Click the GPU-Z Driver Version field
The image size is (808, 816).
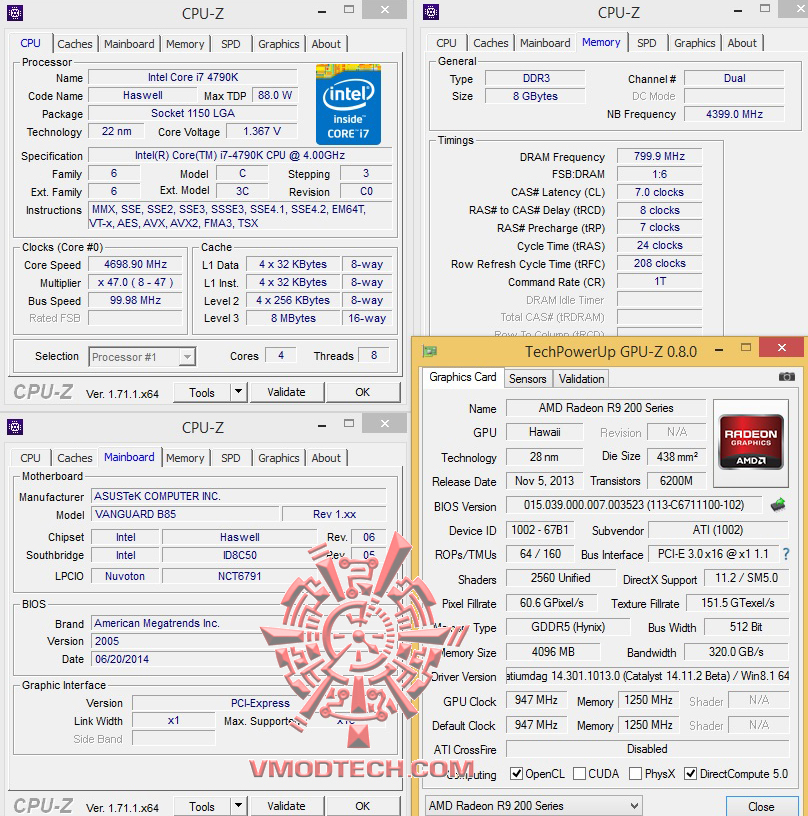647,676
